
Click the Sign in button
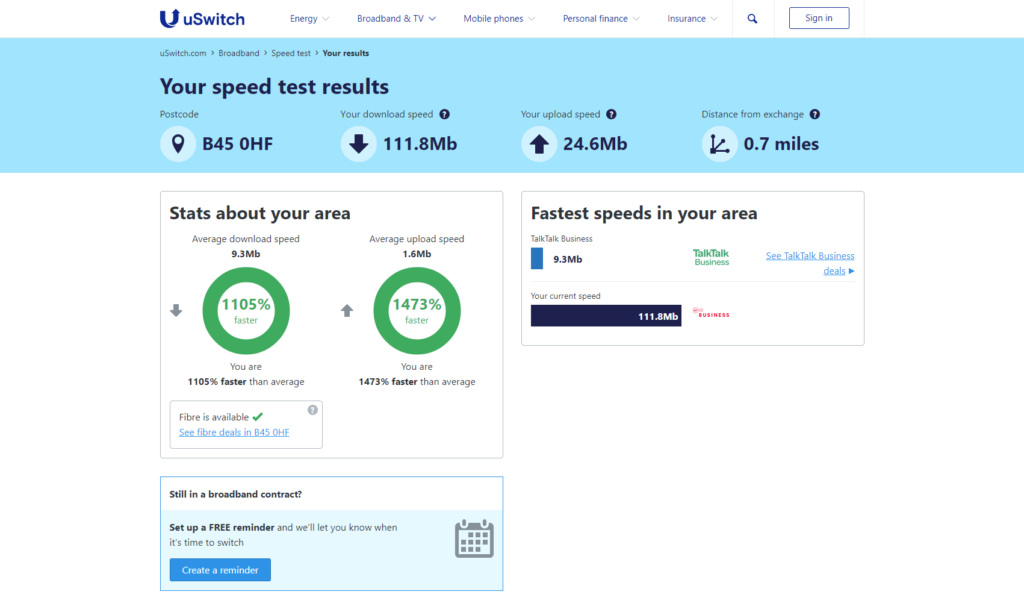coord(819,18)
